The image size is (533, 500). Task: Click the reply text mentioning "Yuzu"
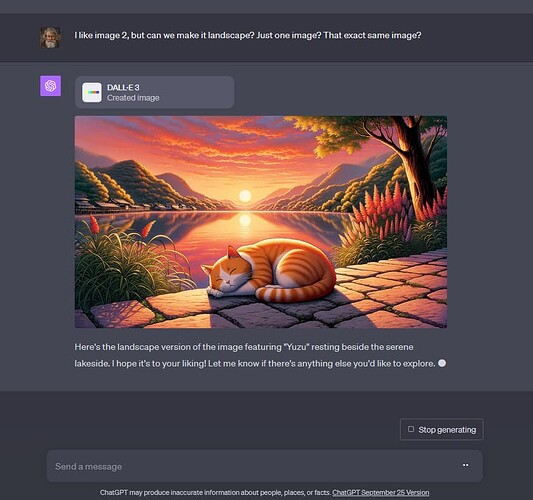(244, 347)
